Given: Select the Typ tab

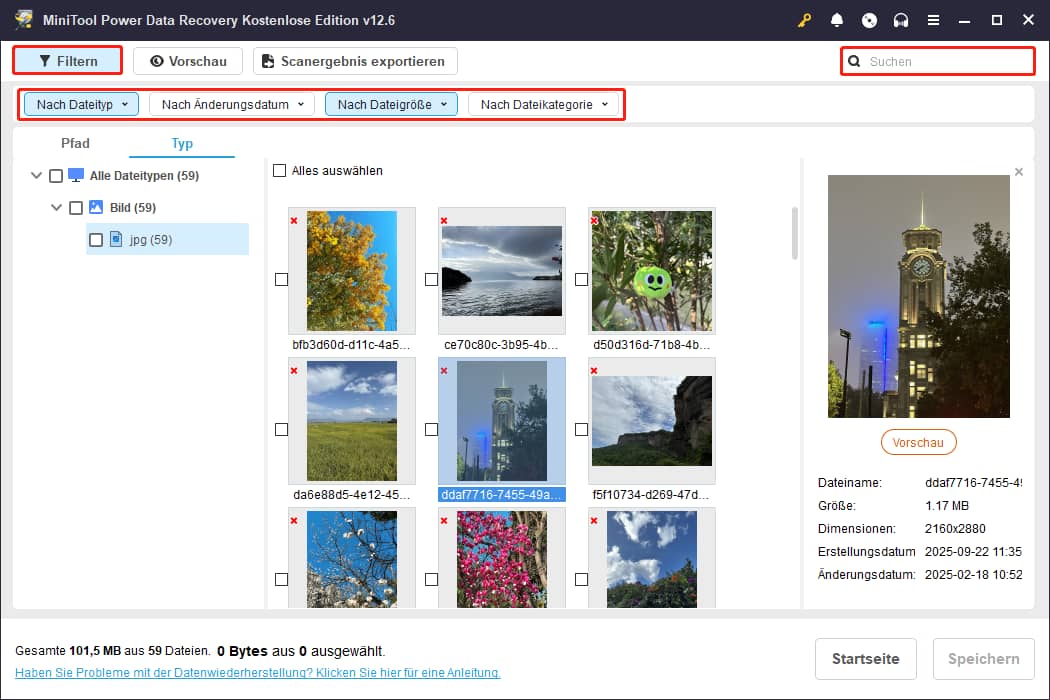Looking at the screenshot, I should pos(181,143).
